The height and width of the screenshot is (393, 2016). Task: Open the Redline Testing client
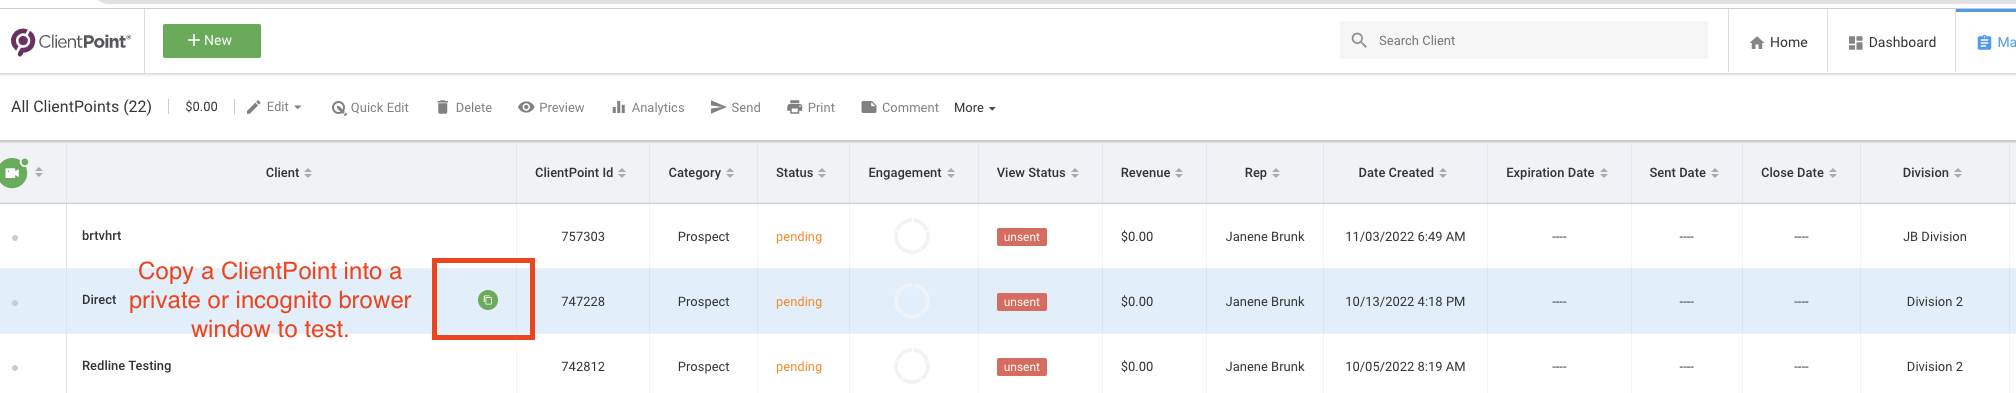127,366
